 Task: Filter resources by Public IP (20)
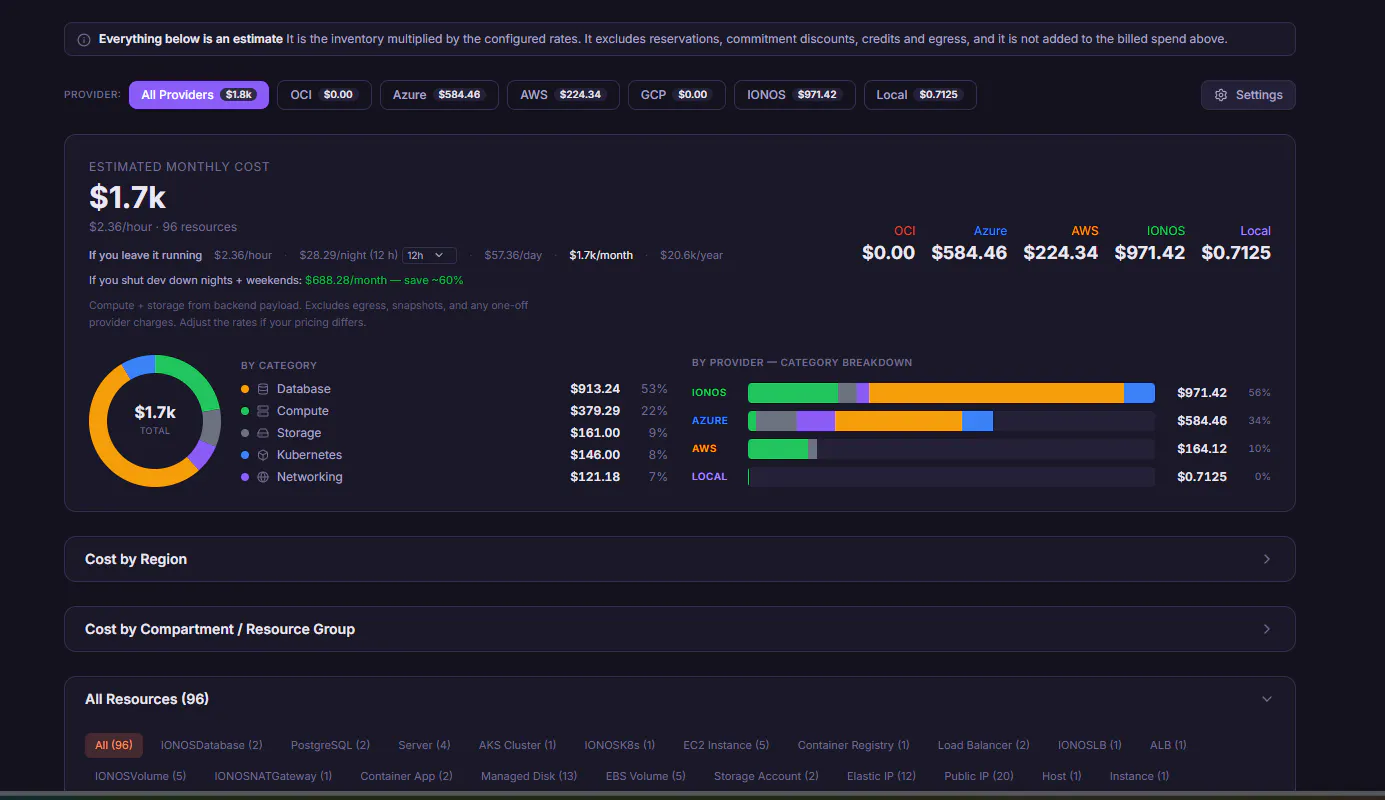(979, 776)
